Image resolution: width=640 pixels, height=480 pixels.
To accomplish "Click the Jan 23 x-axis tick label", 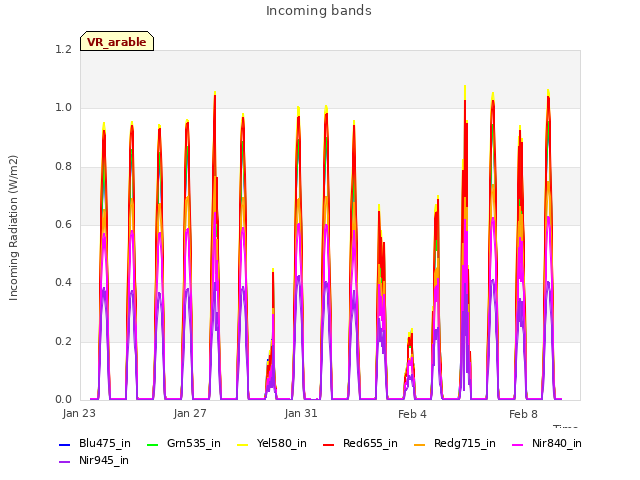I will pos(79,413).
